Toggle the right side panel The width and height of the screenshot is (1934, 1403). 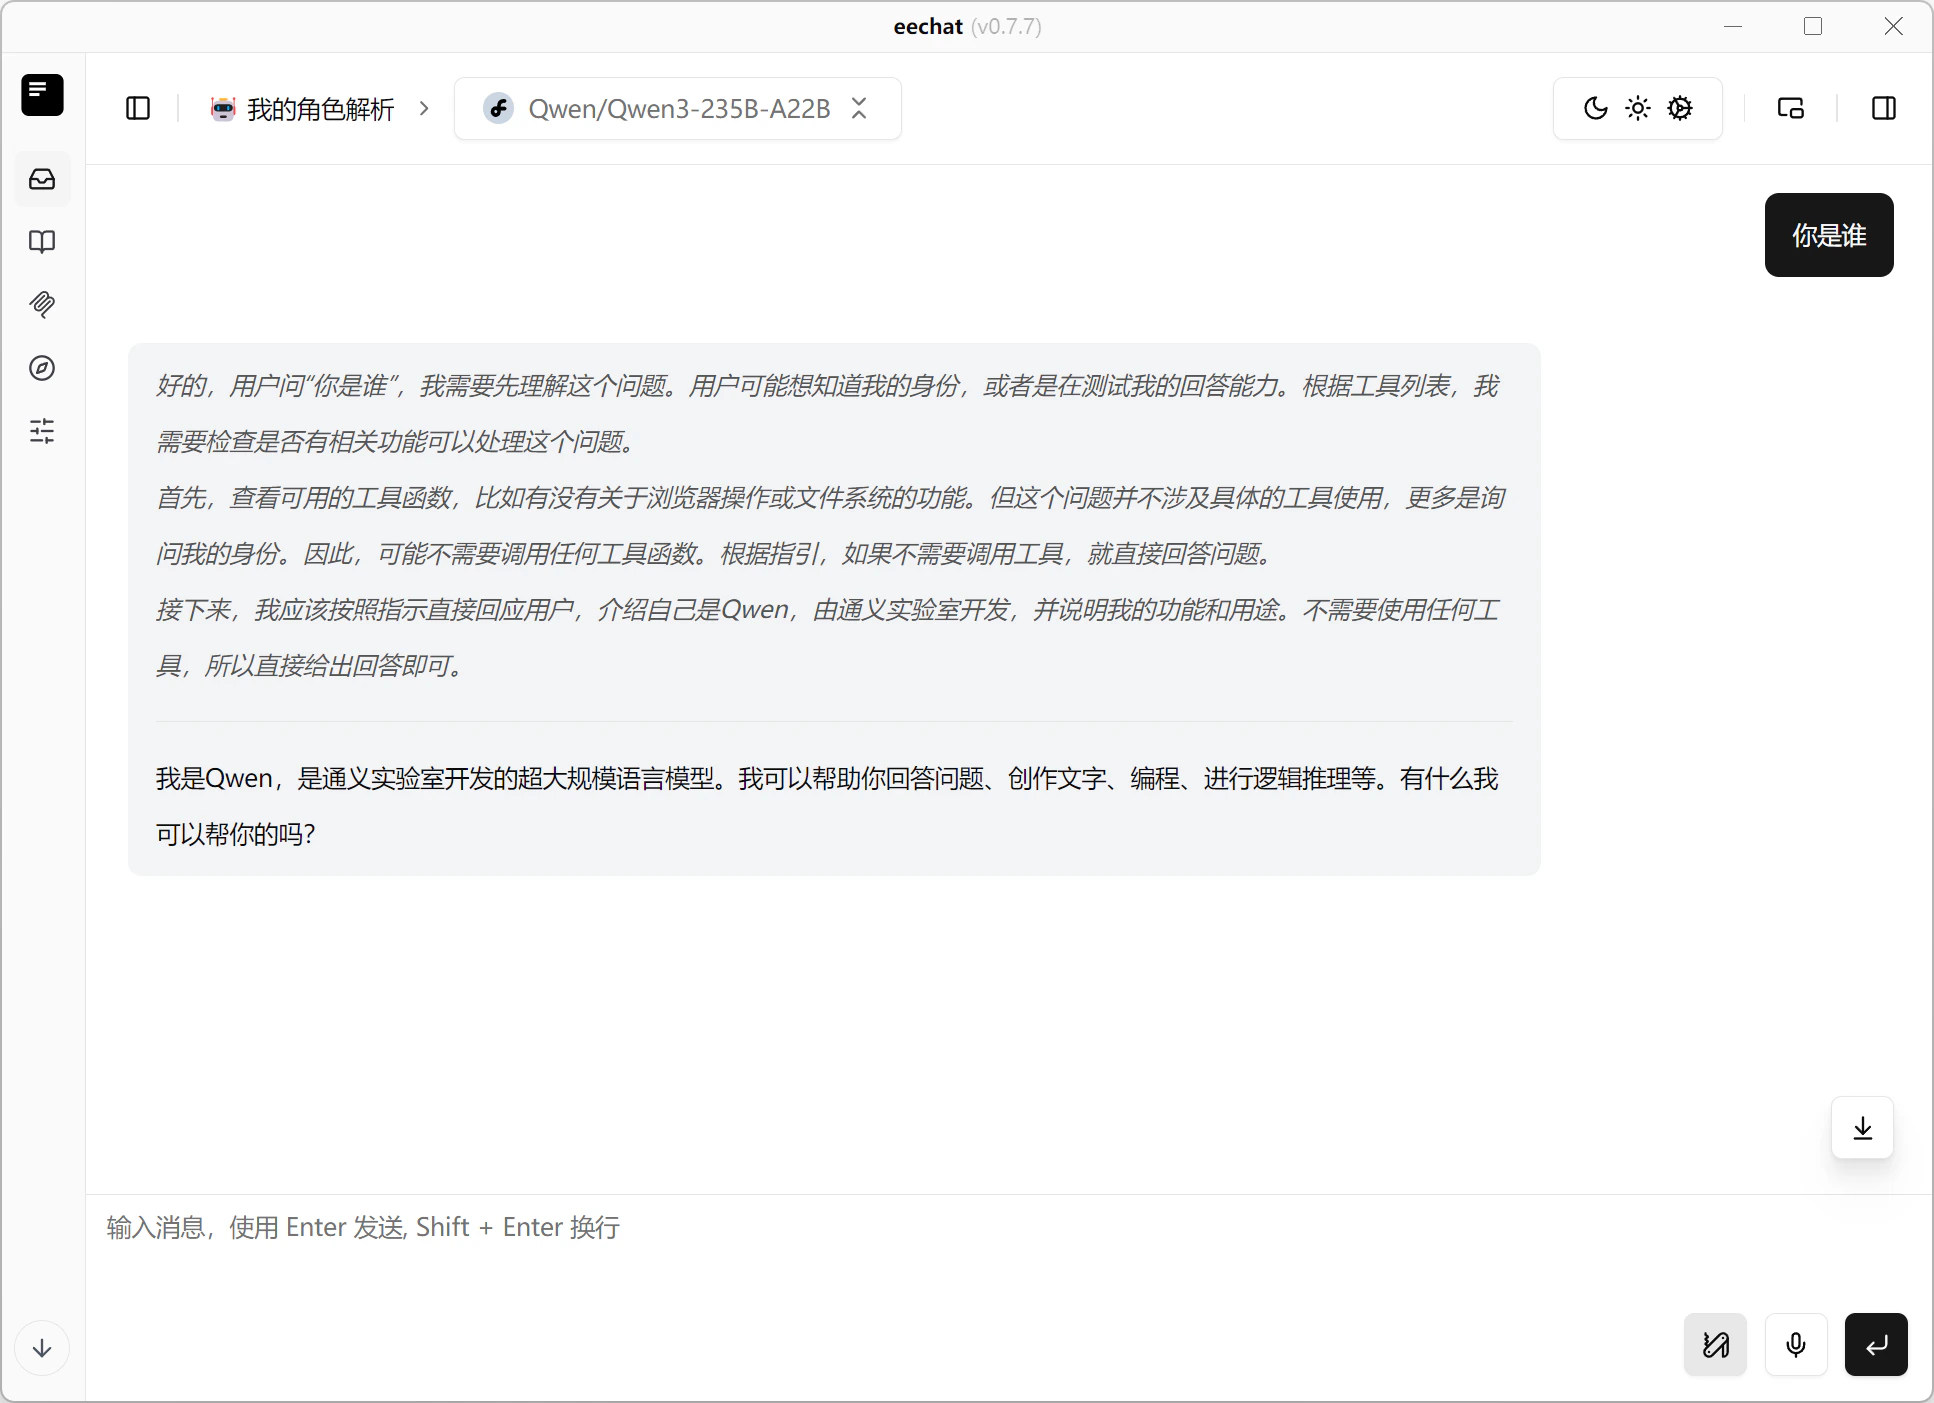(1883, 108)
